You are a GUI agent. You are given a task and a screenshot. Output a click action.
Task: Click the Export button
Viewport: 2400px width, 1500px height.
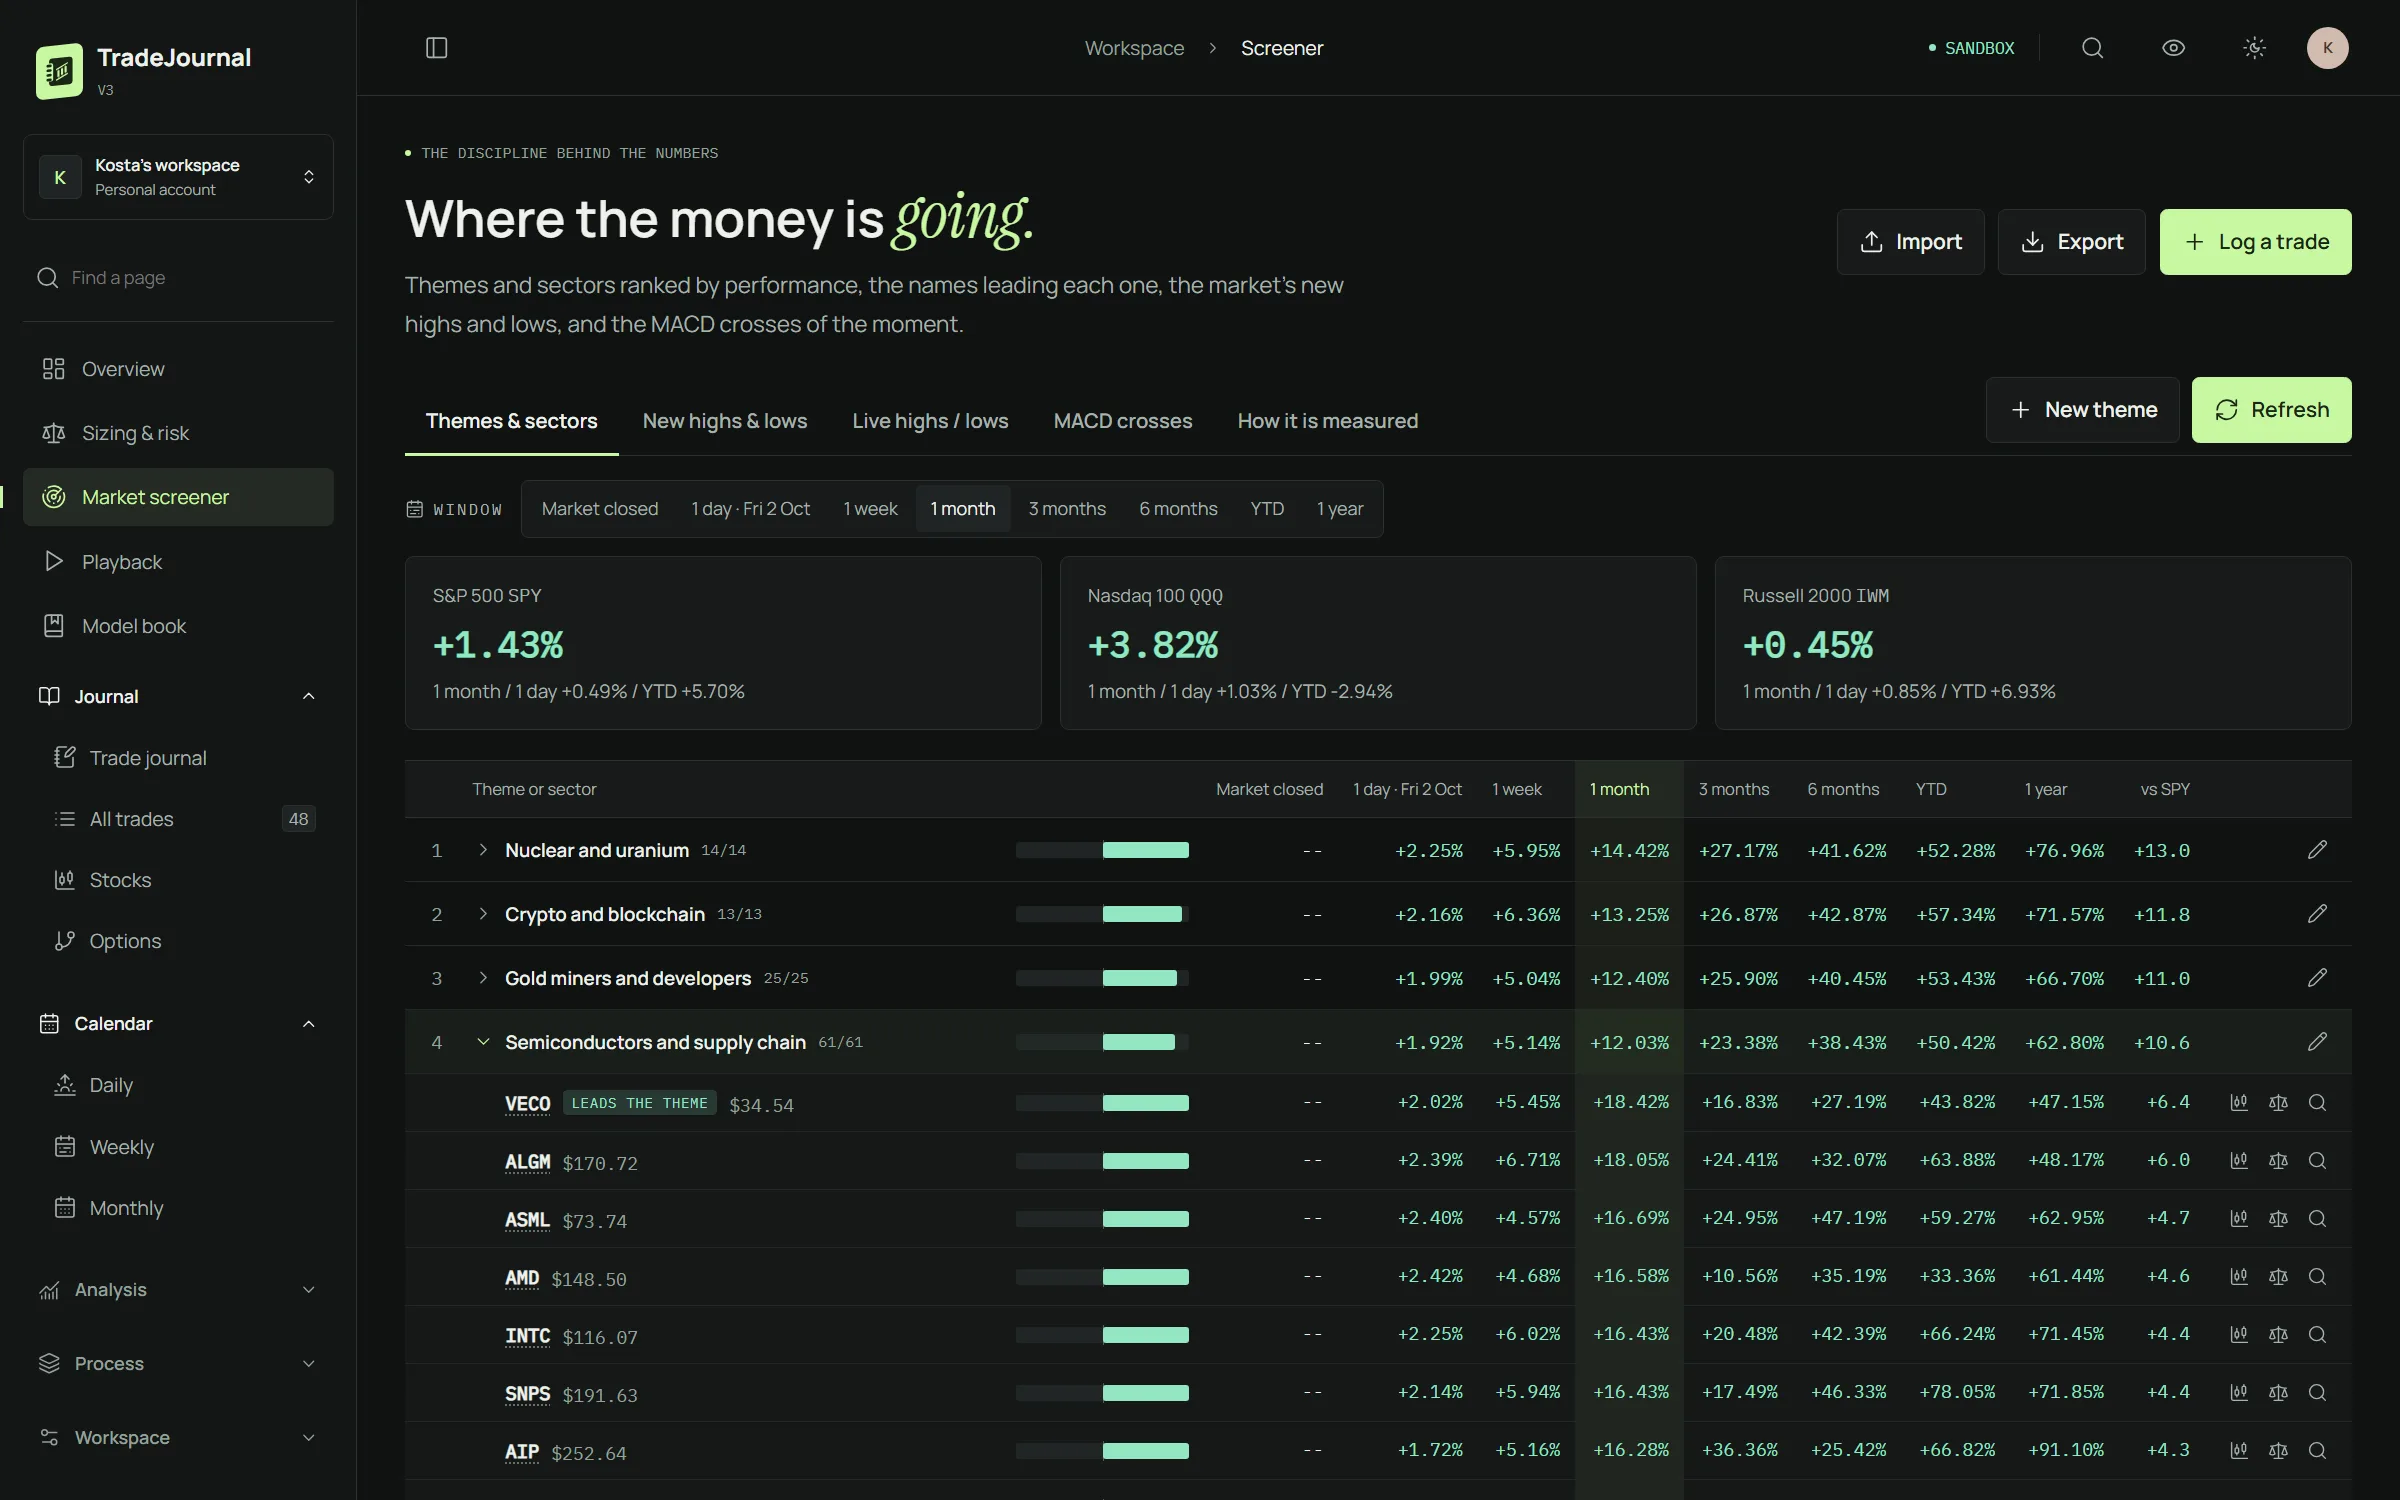tap(2071, 242)
